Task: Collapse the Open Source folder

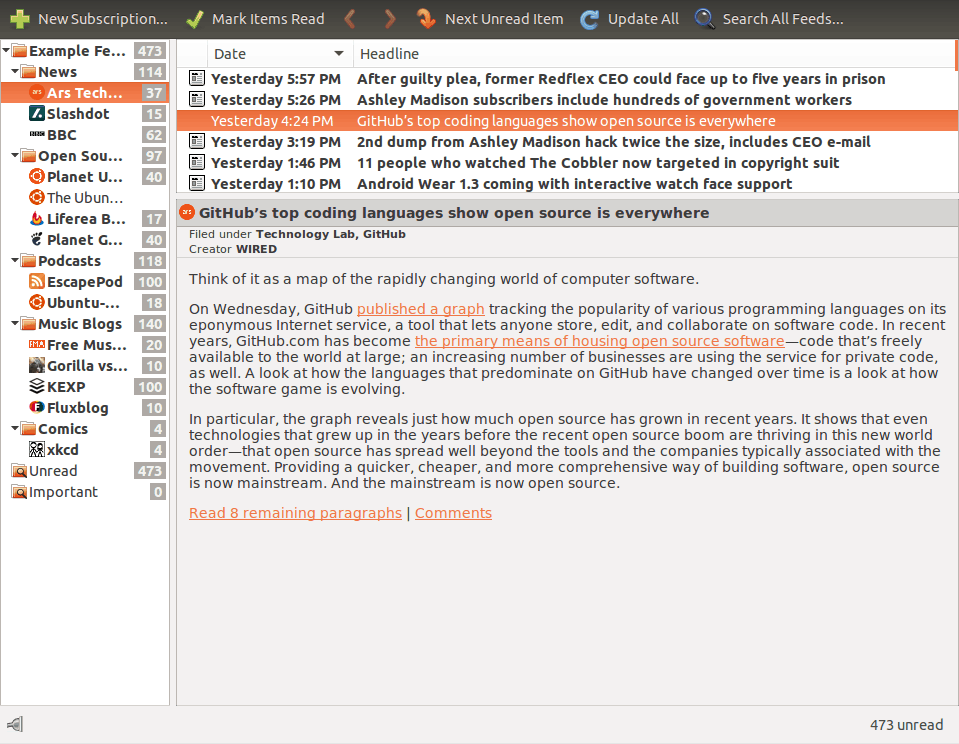Action: (x=15, y=155)
